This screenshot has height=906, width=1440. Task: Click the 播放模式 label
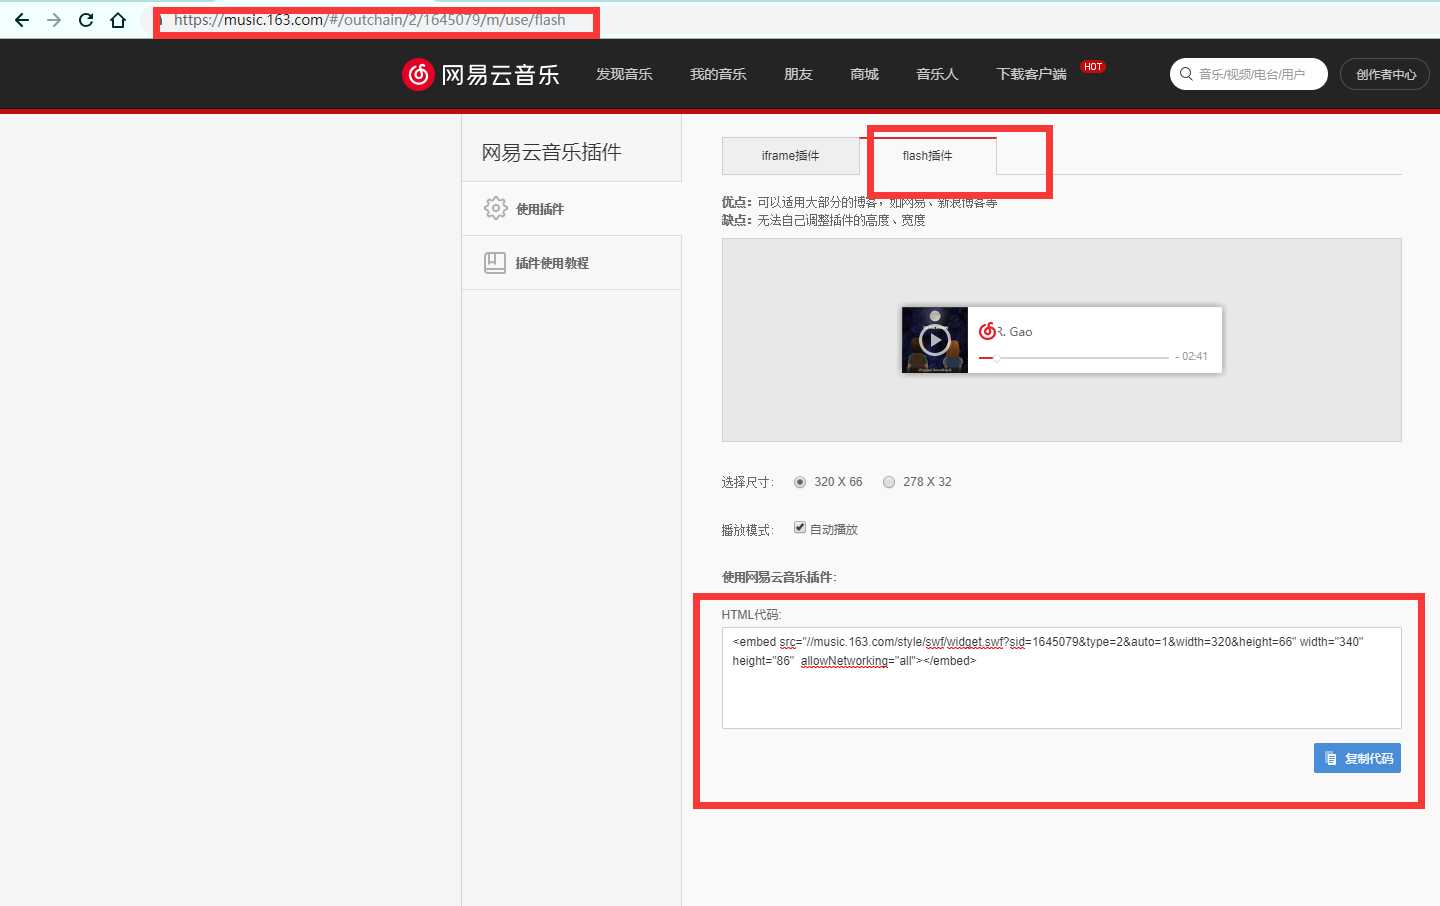click(x=747, y=530)
